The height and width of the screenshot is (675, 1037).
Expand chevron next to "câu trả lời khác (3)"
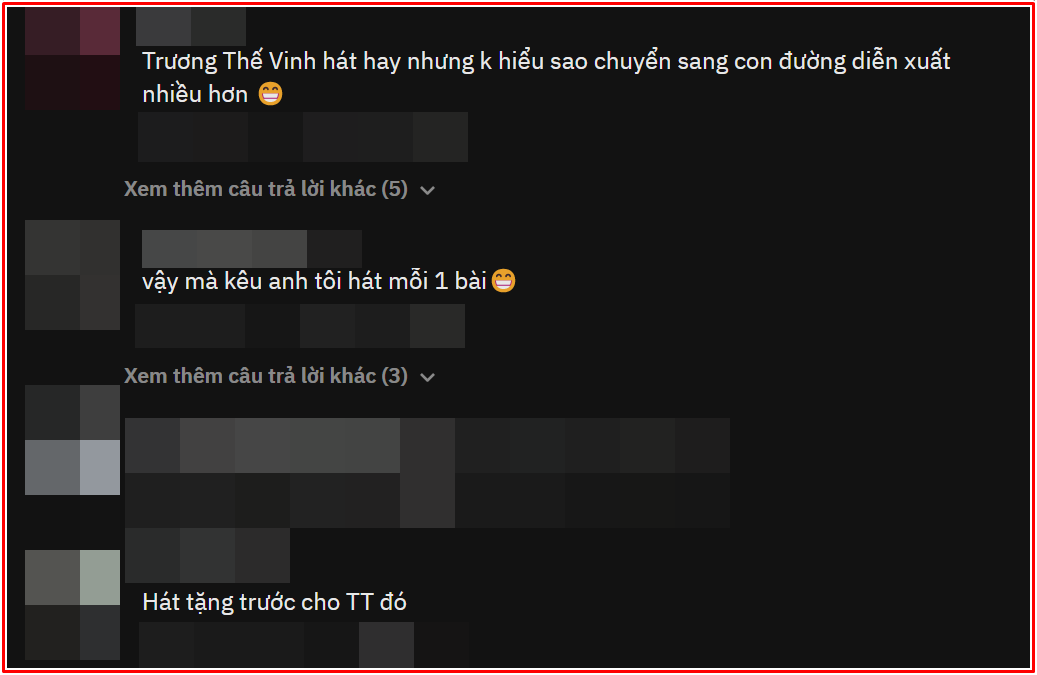pyautogui.click(x=428, y=377)
